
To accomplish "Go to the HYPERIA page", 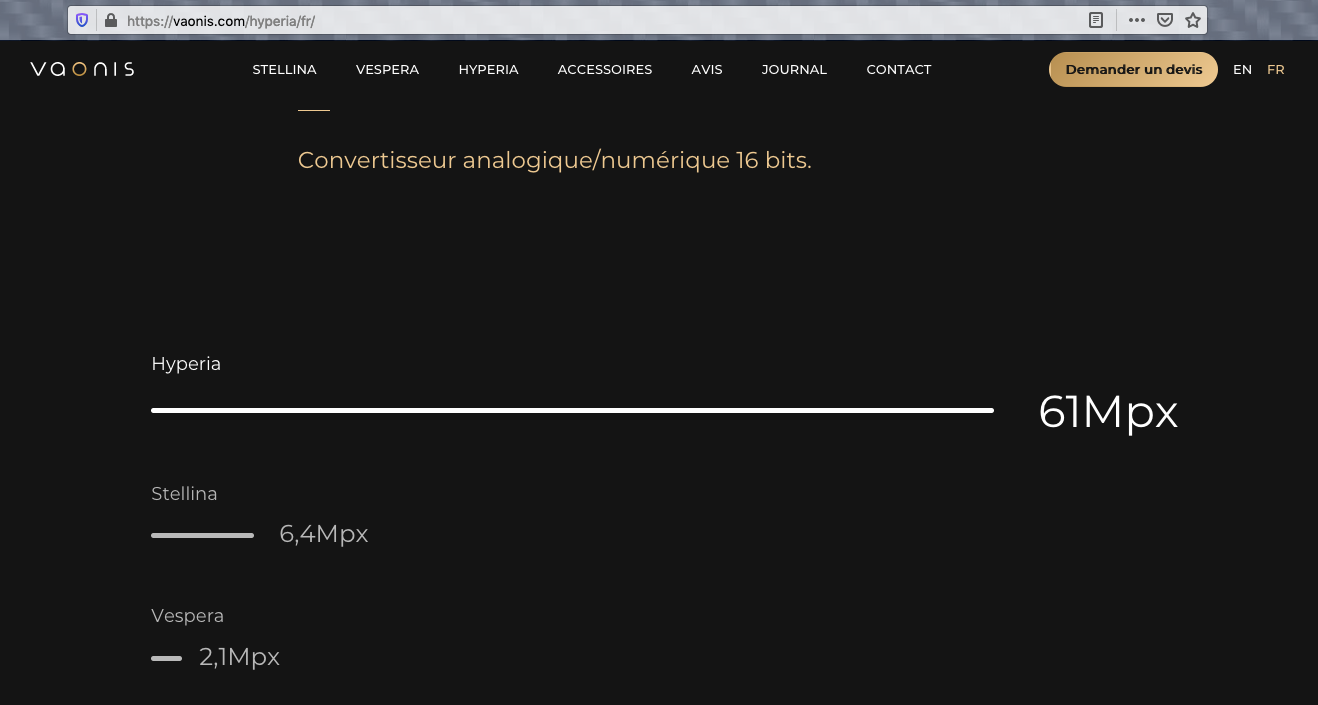I will (x=488, y=70).
